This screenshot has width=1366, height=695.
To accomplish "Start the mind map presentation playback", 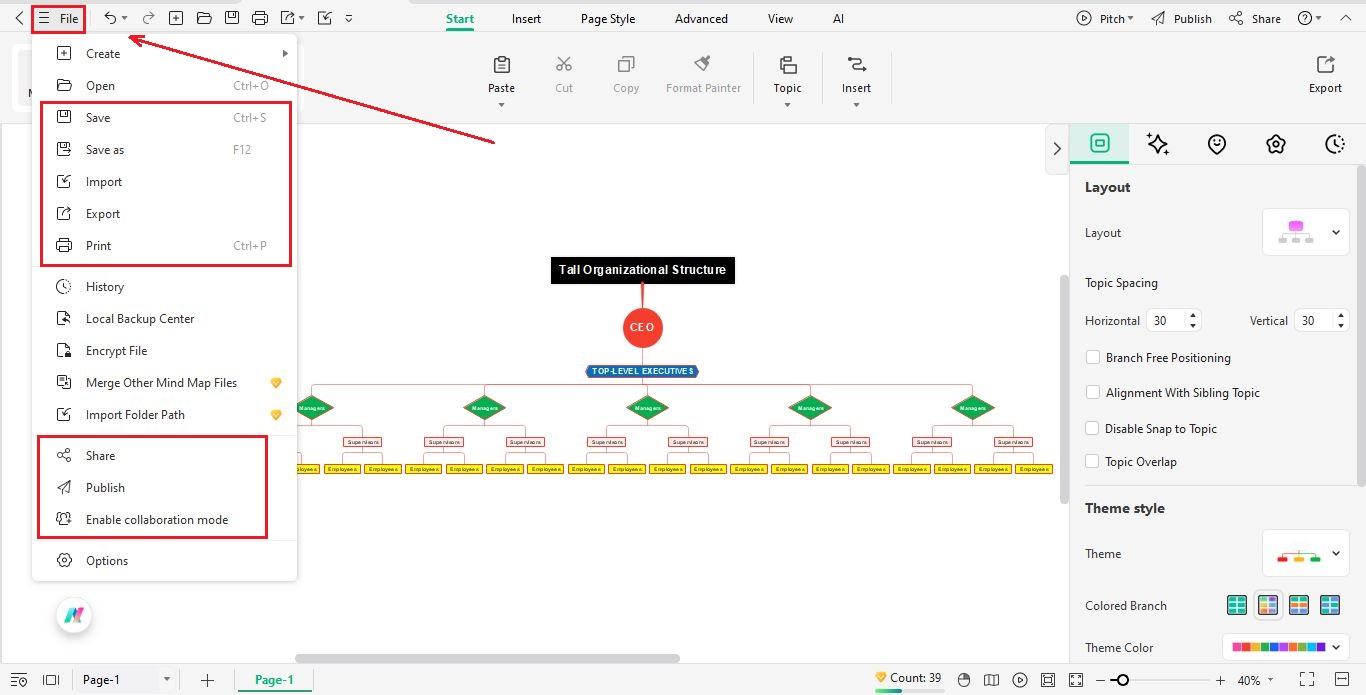I will tap(1020, 680).
